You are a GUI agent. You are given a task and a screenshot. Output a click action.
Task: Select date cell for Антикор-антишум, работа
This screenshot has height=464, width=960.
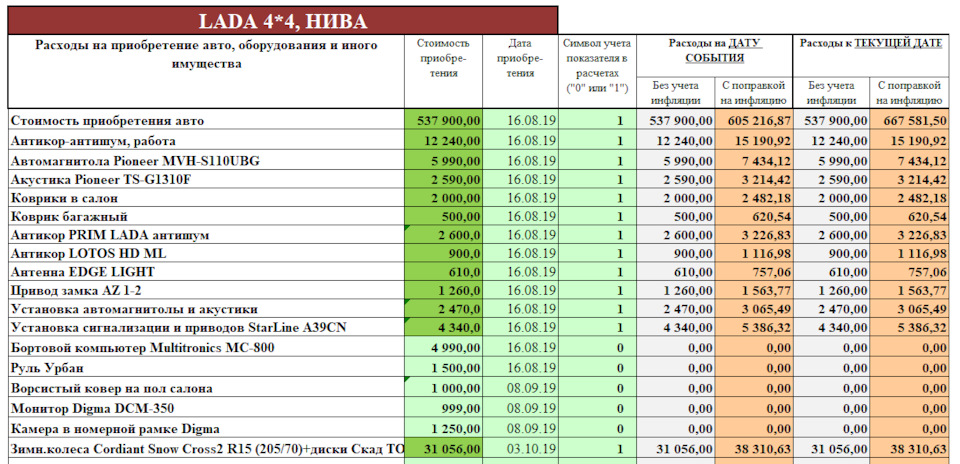[521, 141]
